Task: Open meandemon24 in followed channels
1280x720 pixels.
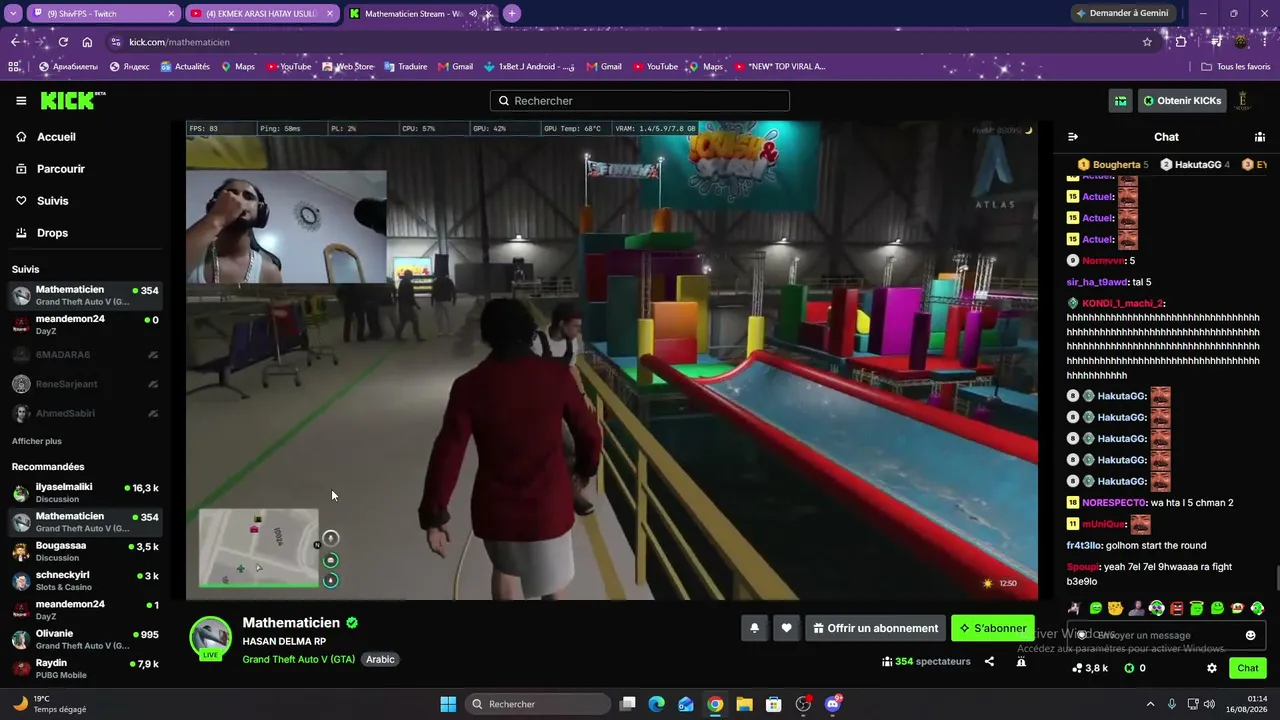Action: point(85,325)
